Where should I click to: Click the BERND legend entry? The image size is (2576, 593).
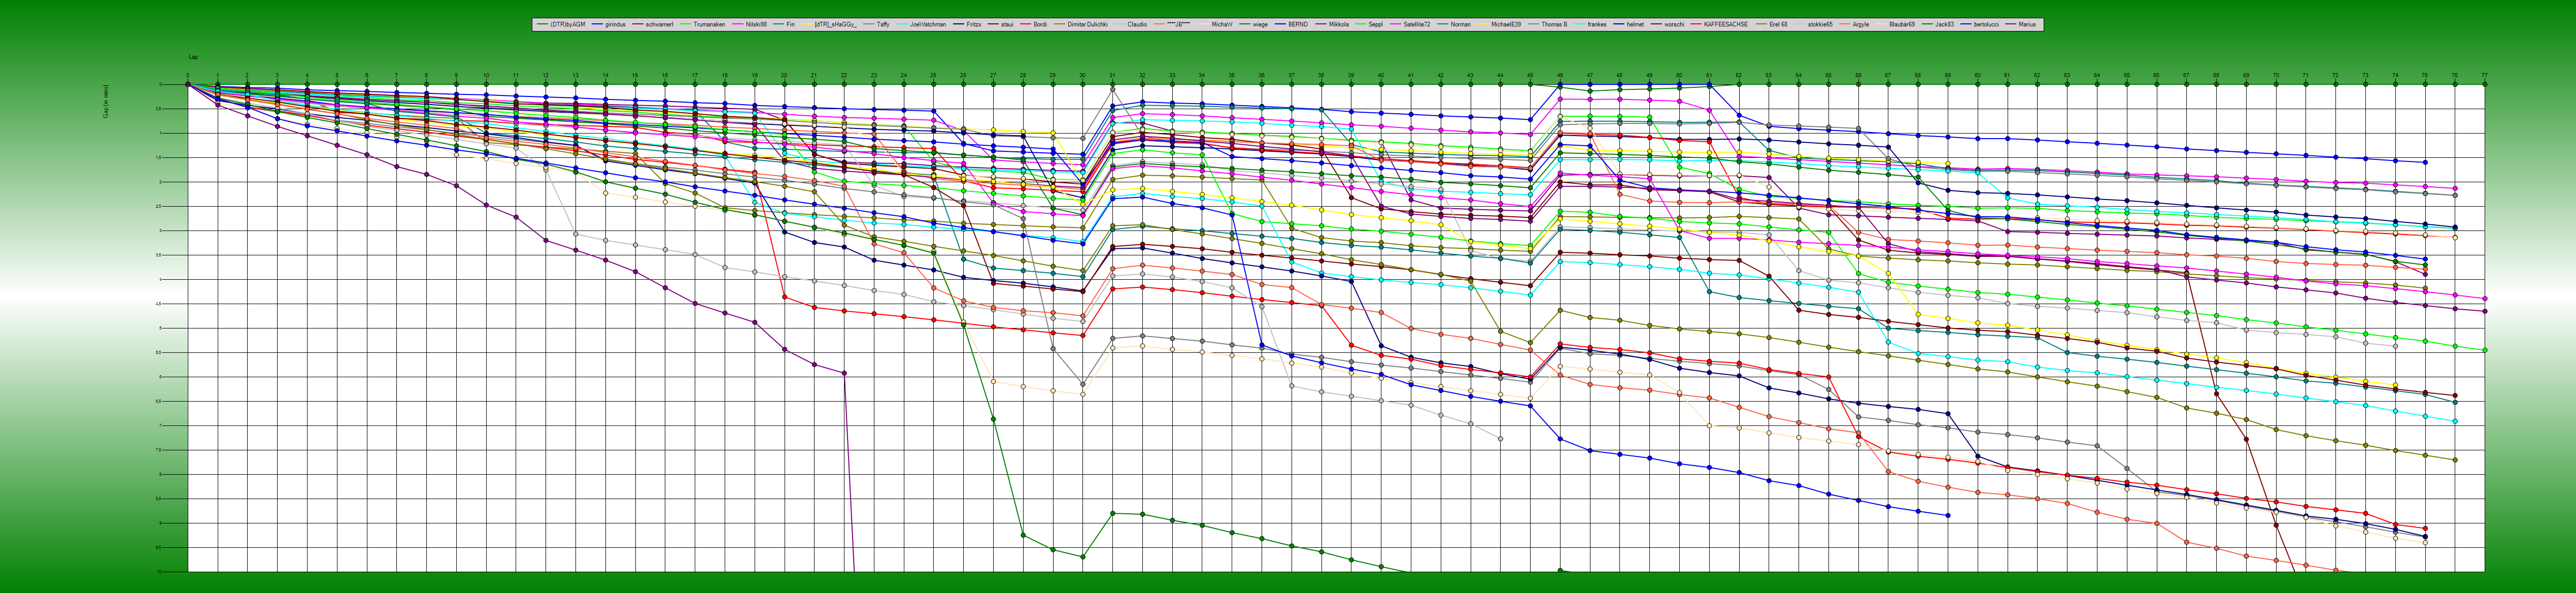click(1297, 24)
